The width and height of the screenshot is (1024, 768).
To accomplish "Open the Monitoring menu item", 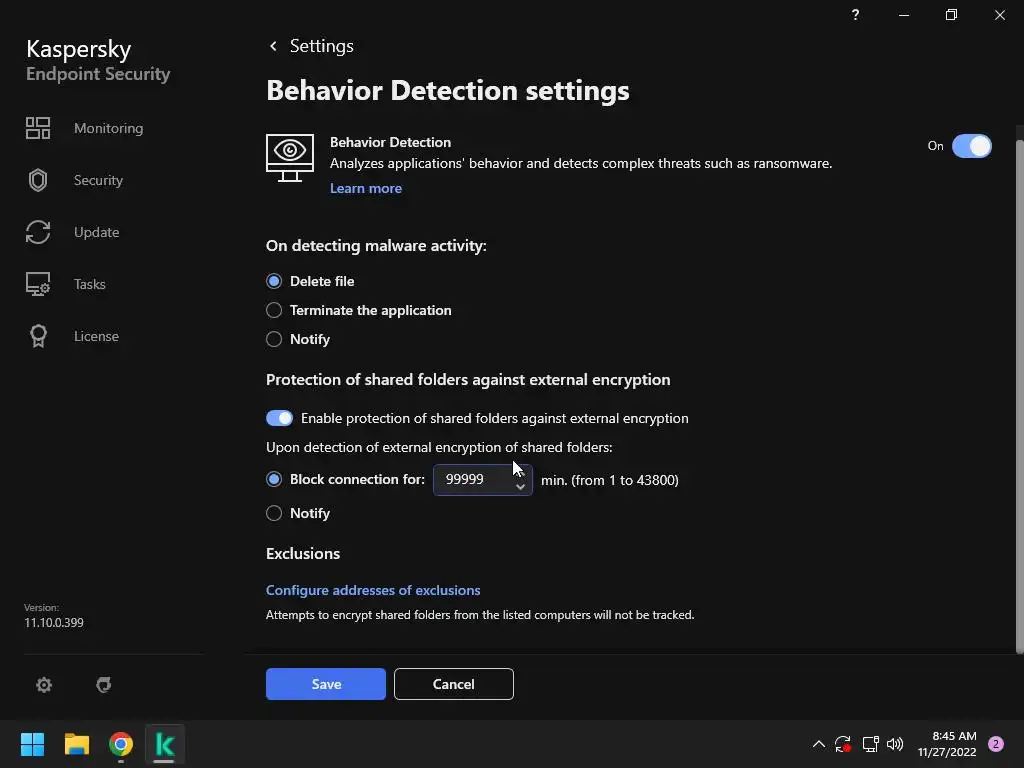I will [108, 128].
